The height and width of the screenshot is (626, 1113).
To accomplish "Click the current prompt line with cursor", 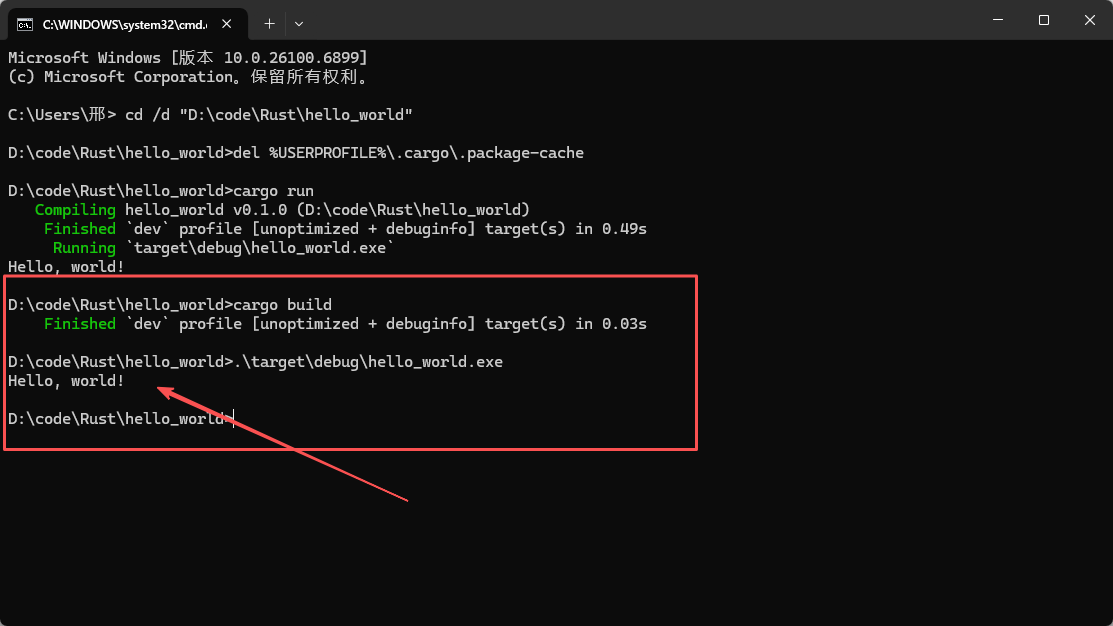I will click(120, 419).
